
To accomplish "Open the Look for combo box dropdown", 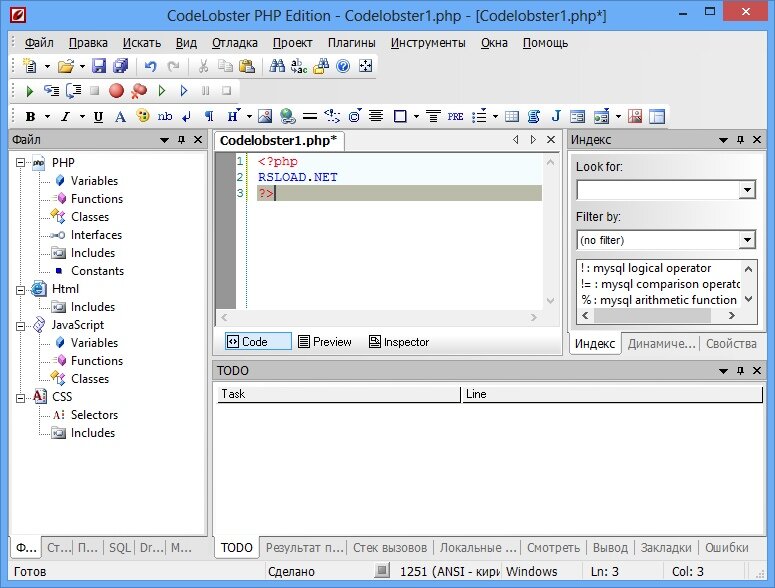I will [747, 190].
